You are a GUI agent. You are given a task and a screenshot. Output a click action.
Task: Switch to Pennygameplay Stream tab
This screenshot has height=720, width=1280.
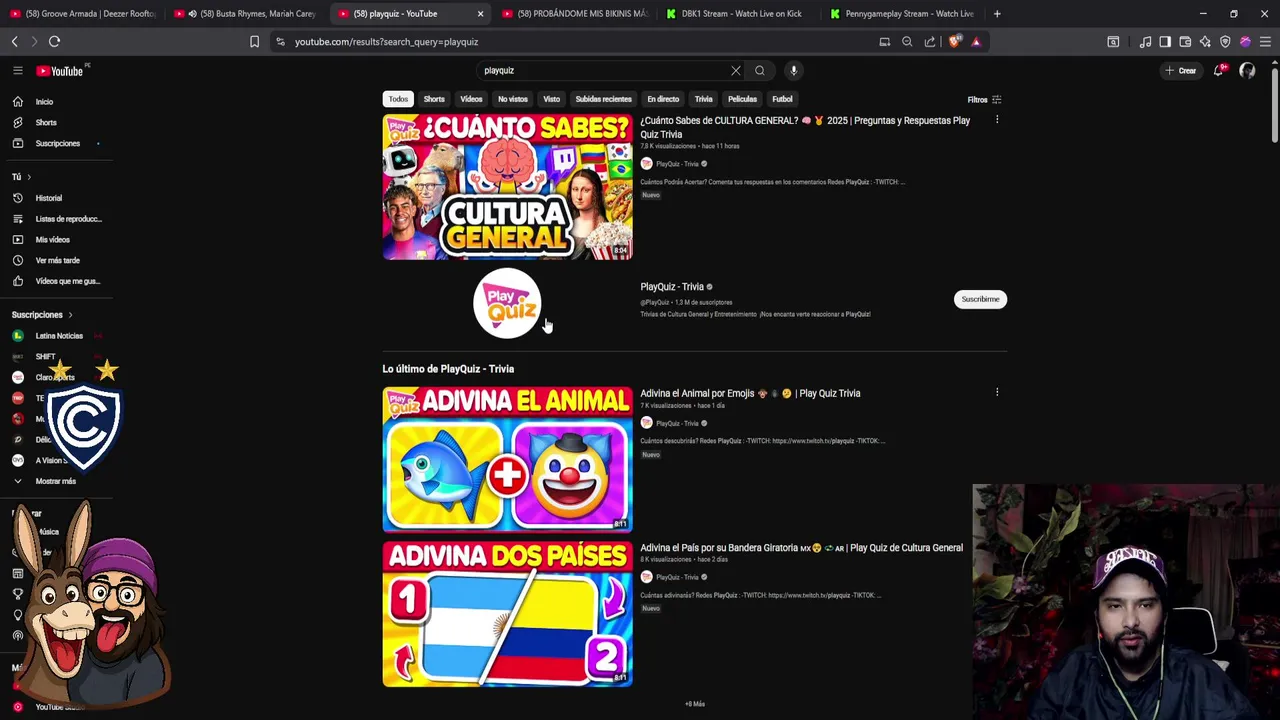click(905, 14)
